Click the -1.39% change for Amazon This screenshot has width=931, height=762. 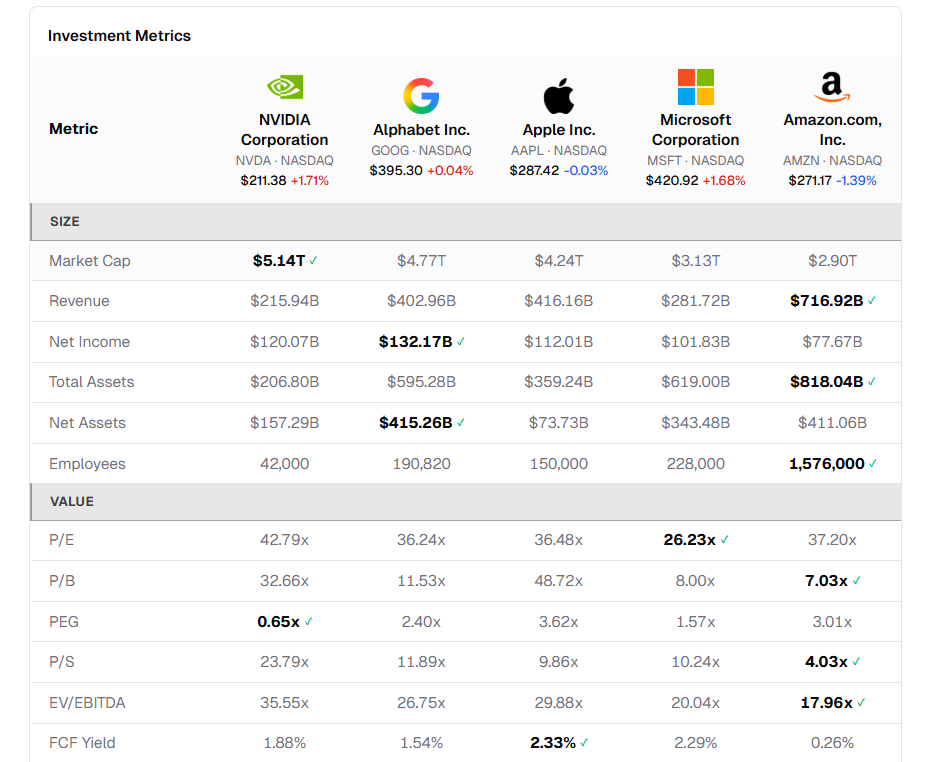tap(856, 181)
